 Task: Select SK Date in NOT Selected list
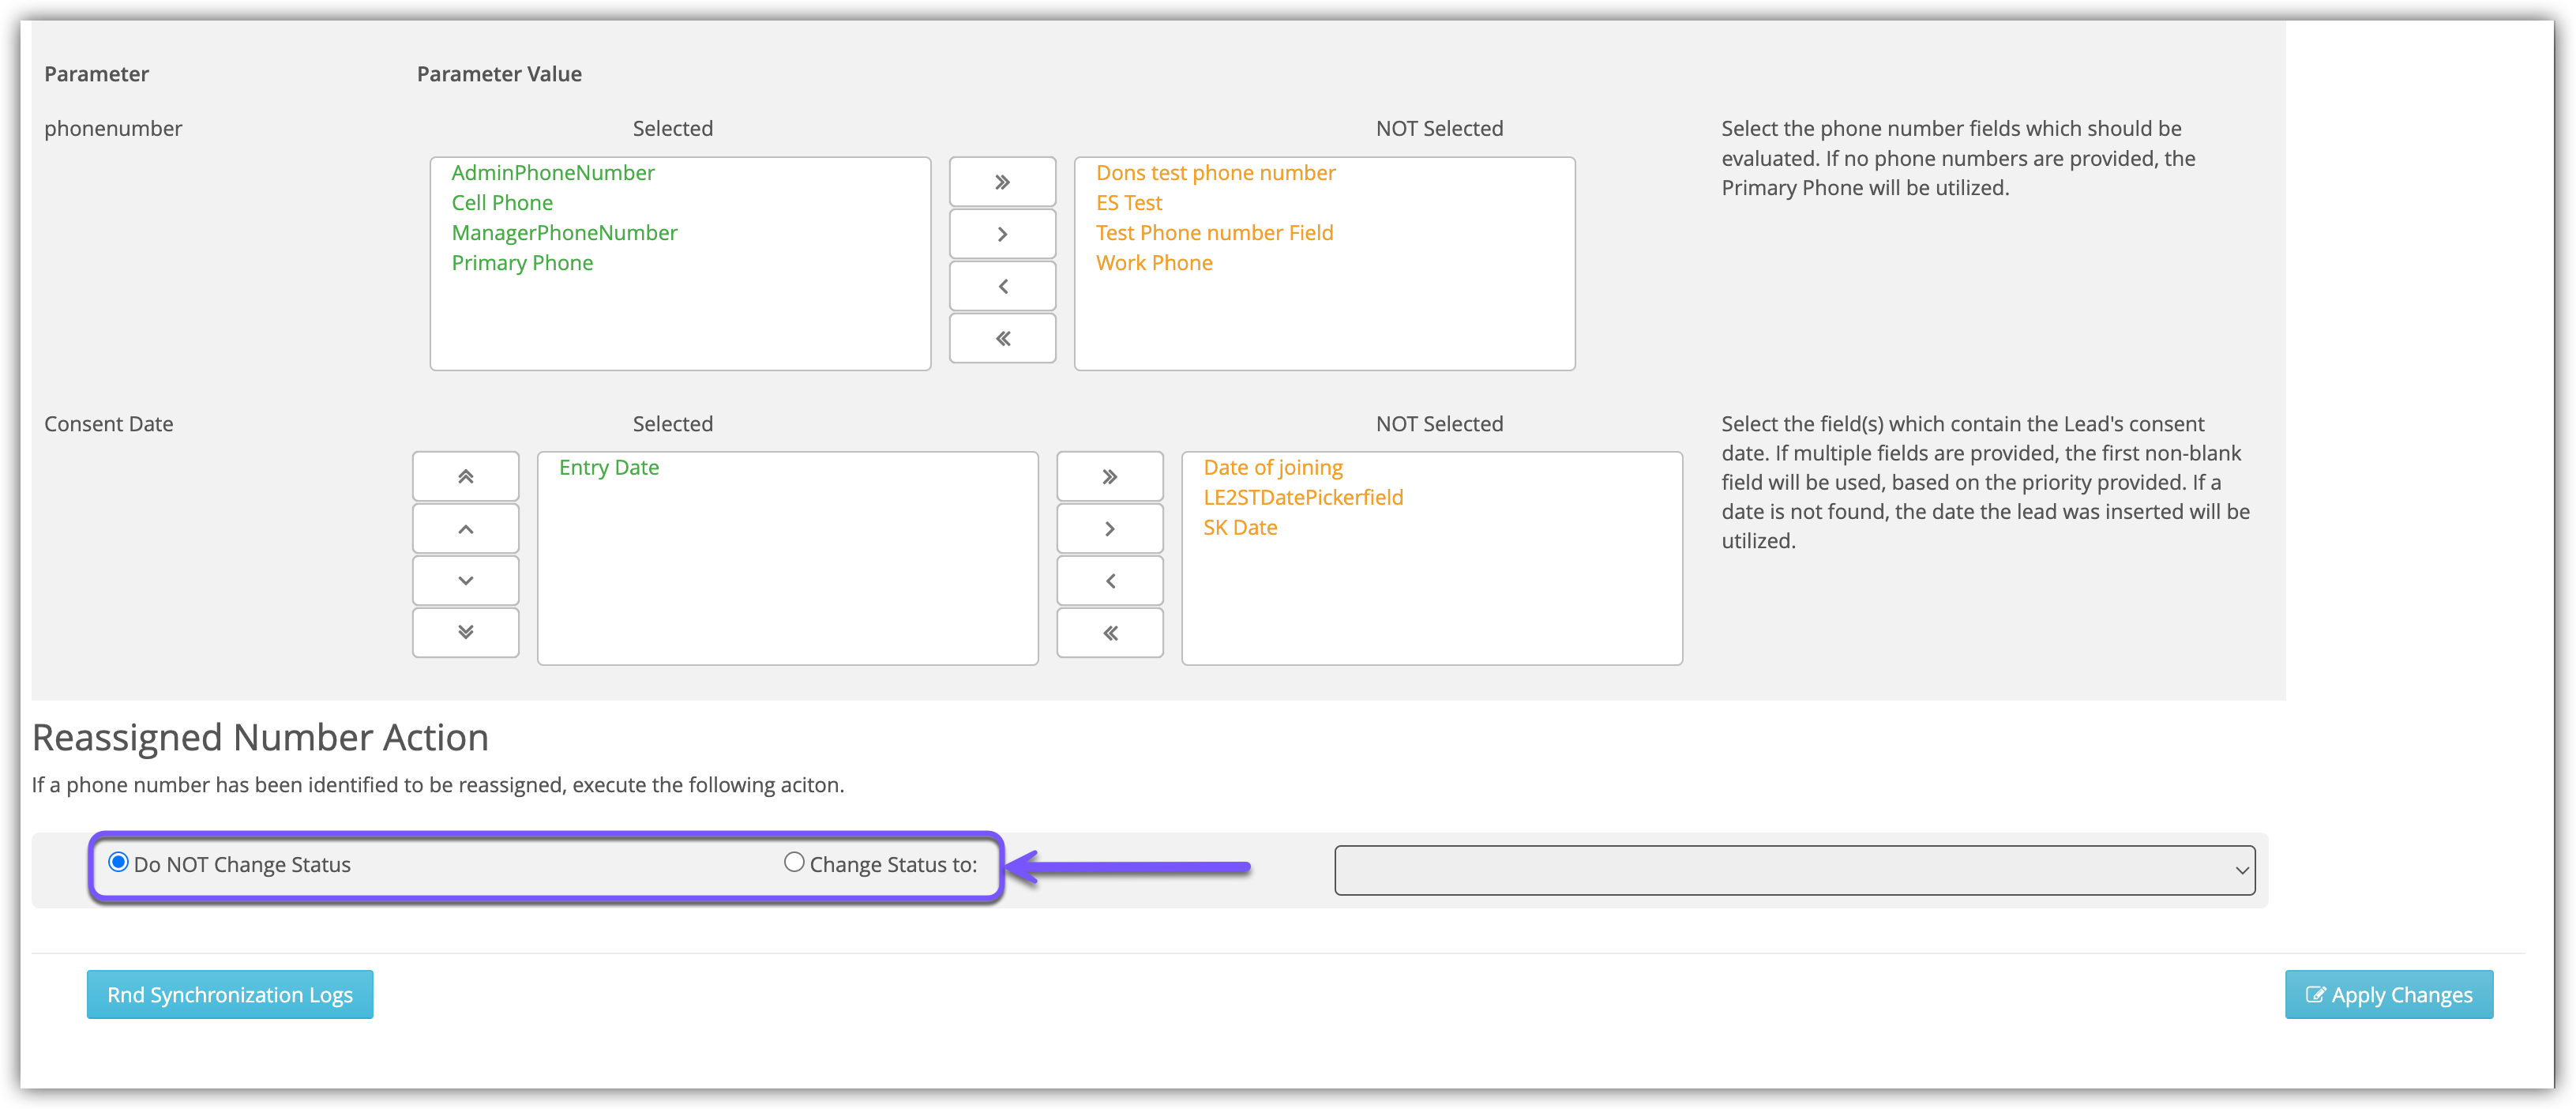pos(1240,528)
